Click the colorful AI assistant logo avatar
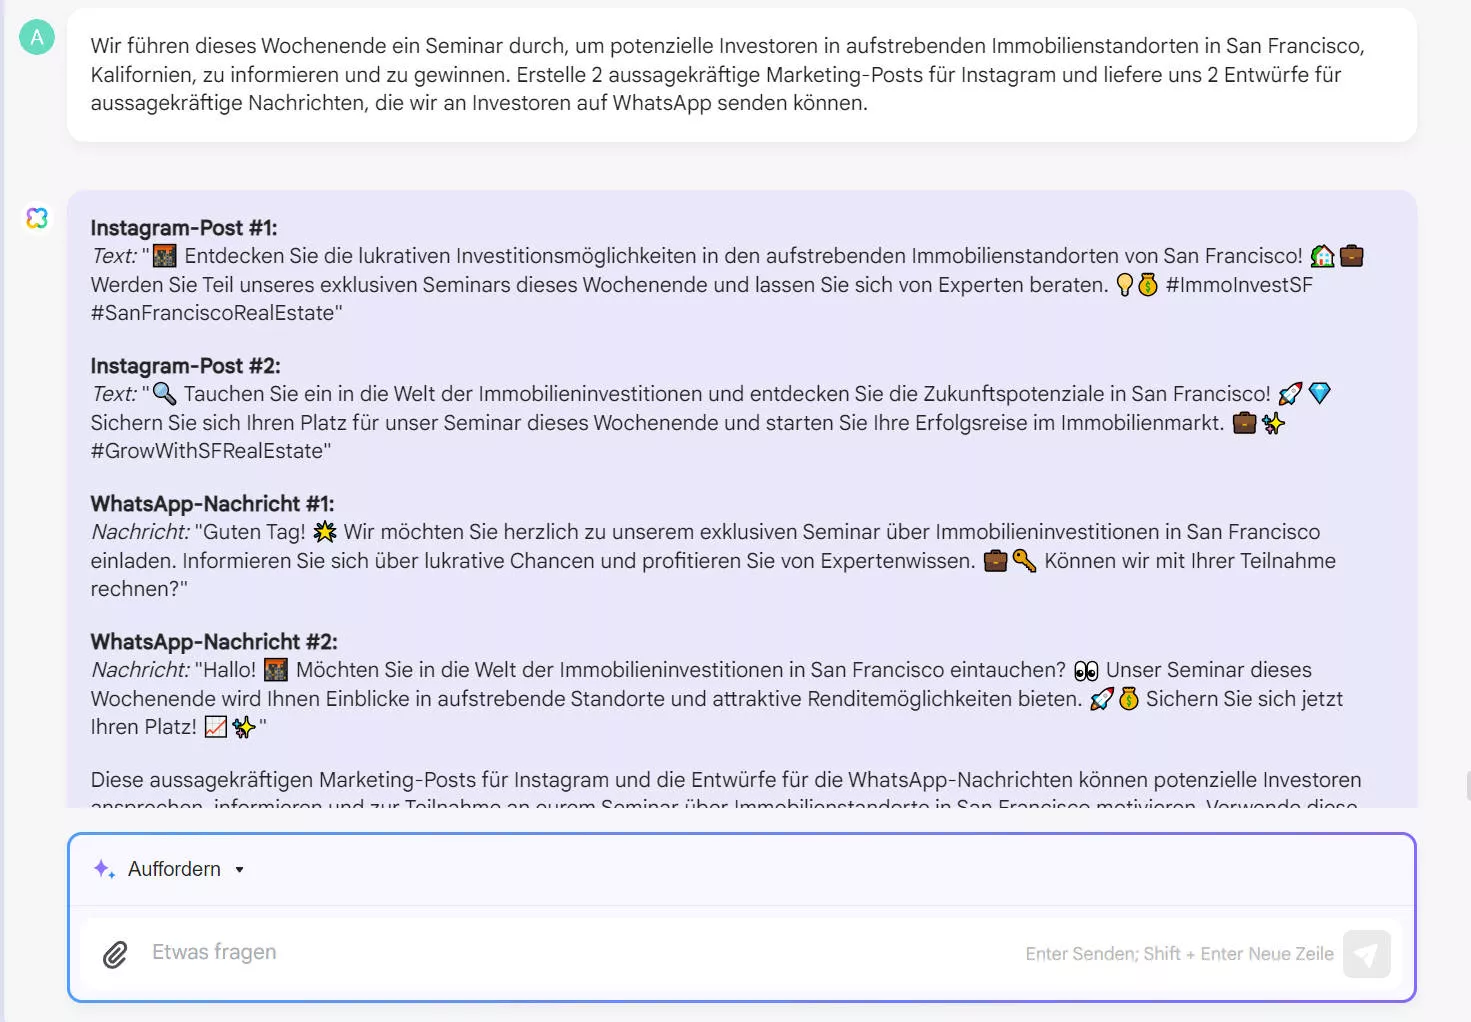Image resolution: width=1471 pixels, height=1022 pixels. pos(37,217)
